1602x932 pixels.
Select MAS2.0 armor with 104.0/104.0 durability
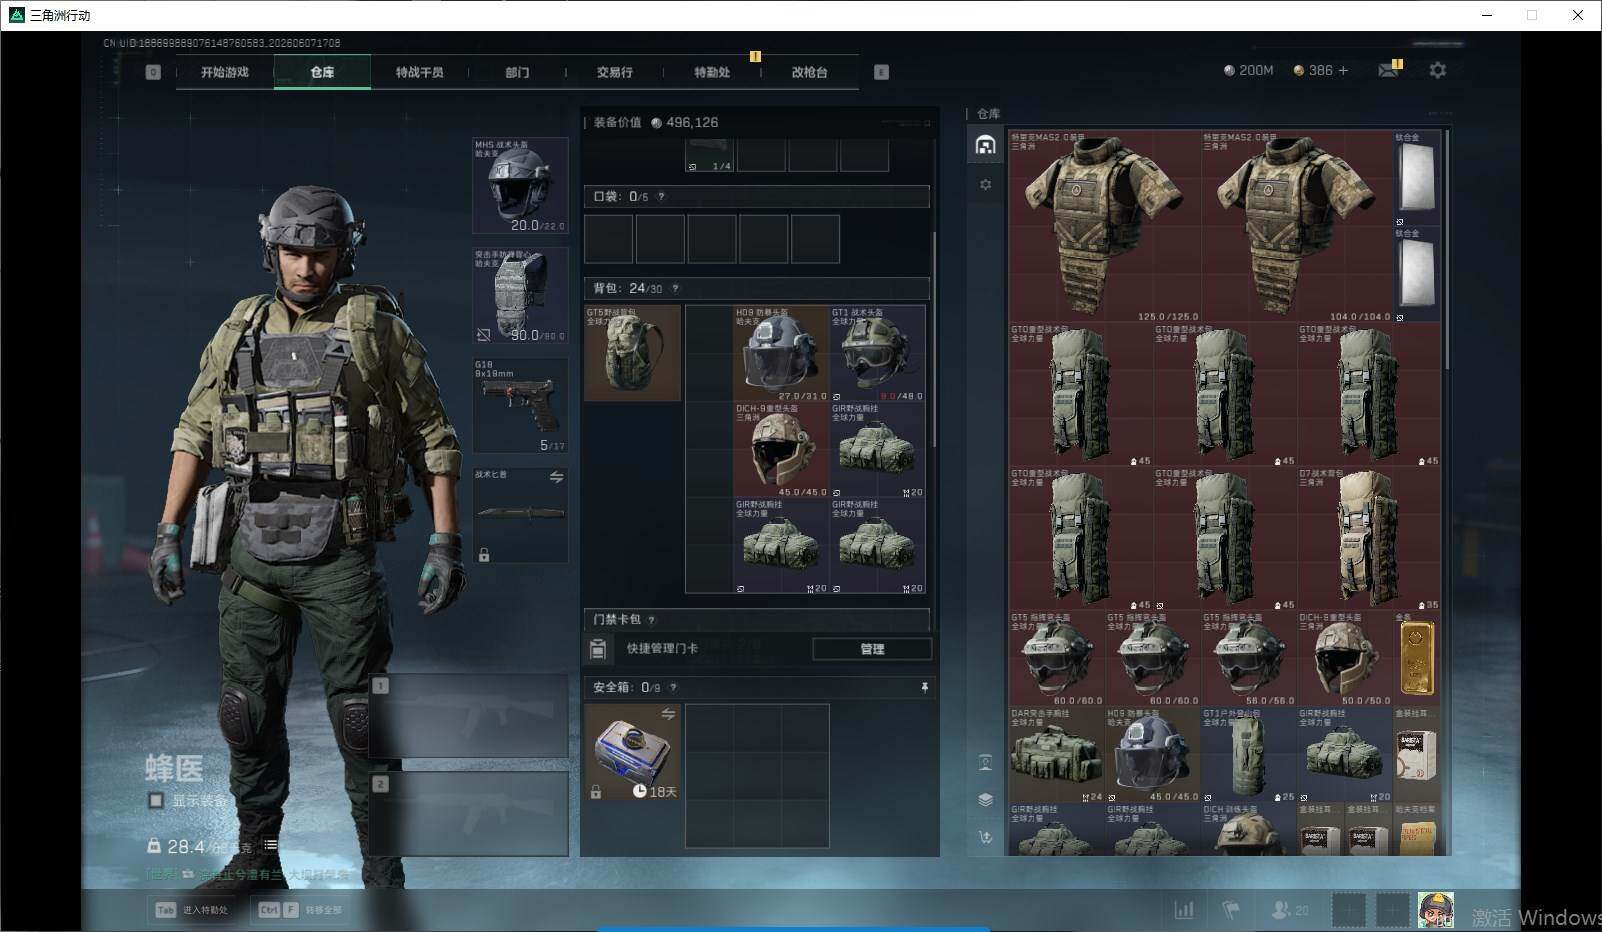click(x=1297, y=226)
